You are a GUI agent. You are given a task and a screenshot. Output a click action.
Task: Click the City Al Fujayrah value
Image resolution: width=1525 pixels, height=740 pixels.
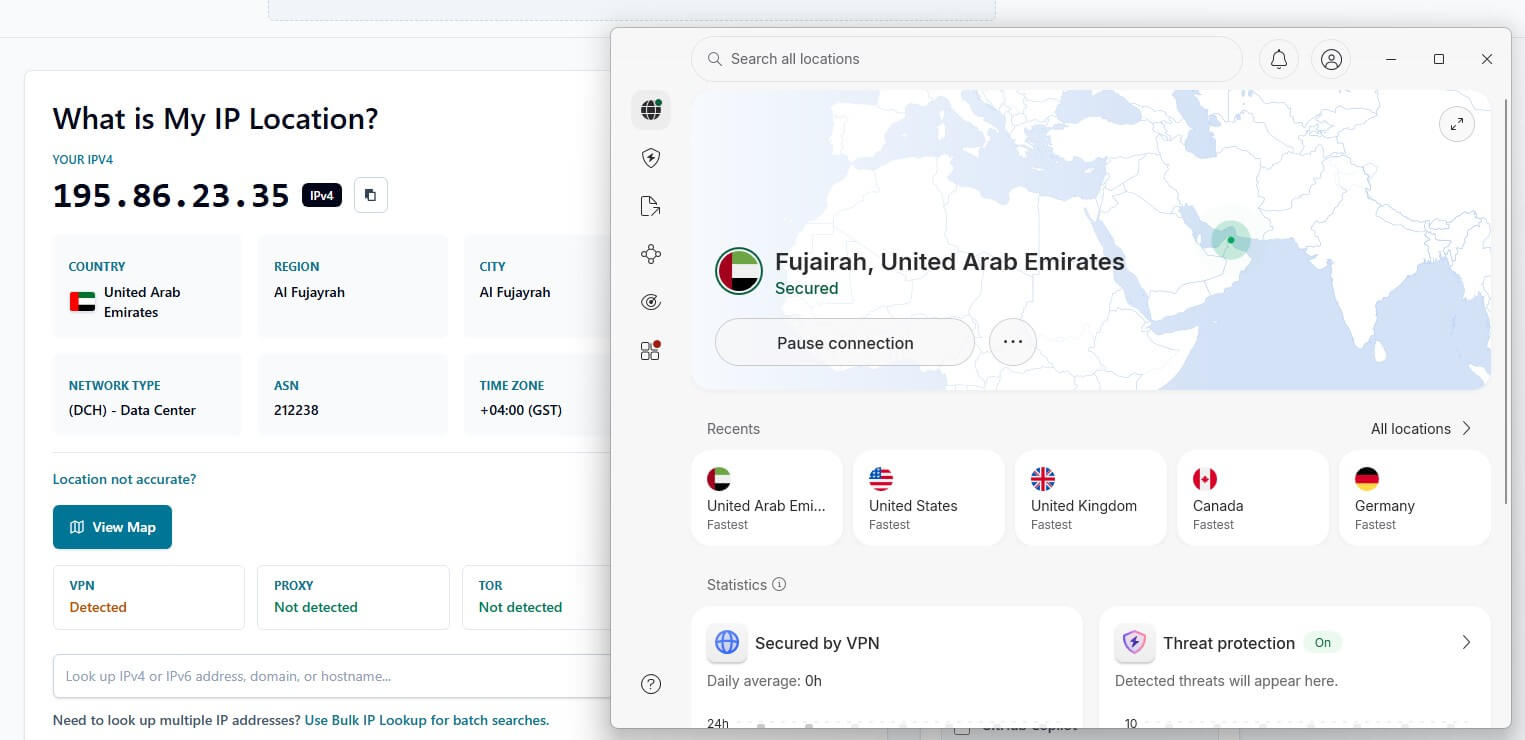tap(515, 292)
